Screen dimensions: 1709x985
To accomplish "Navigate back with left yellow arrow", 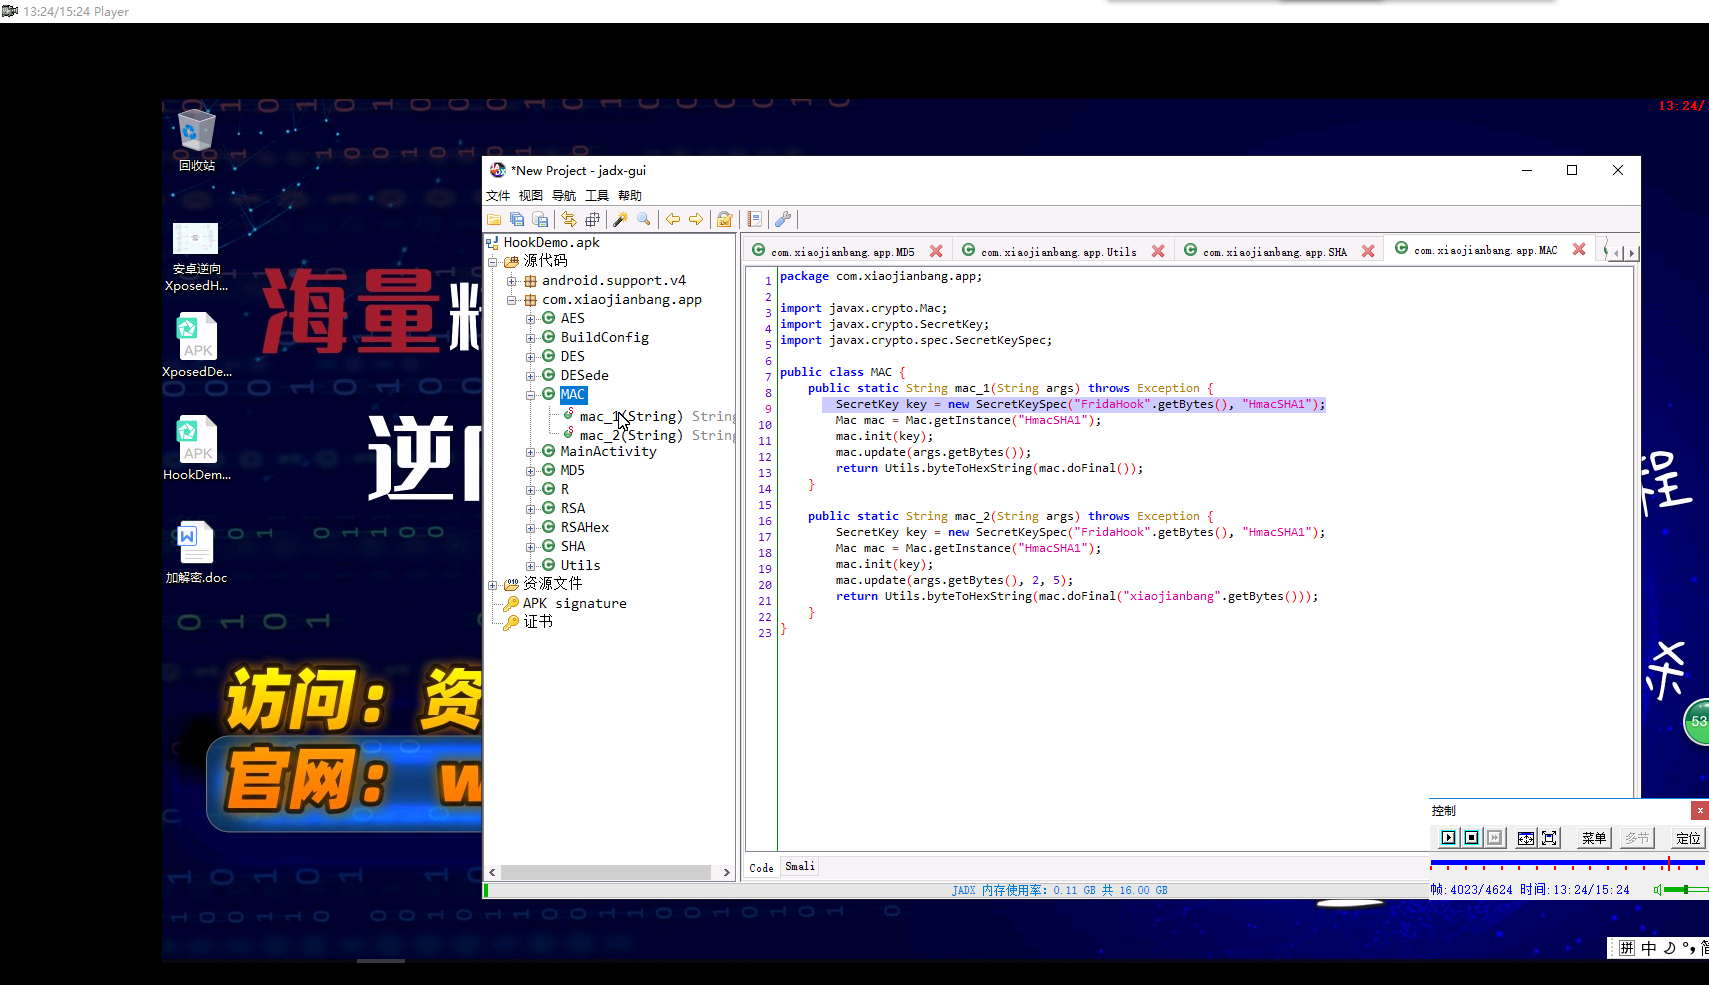I will pos(672,219).
